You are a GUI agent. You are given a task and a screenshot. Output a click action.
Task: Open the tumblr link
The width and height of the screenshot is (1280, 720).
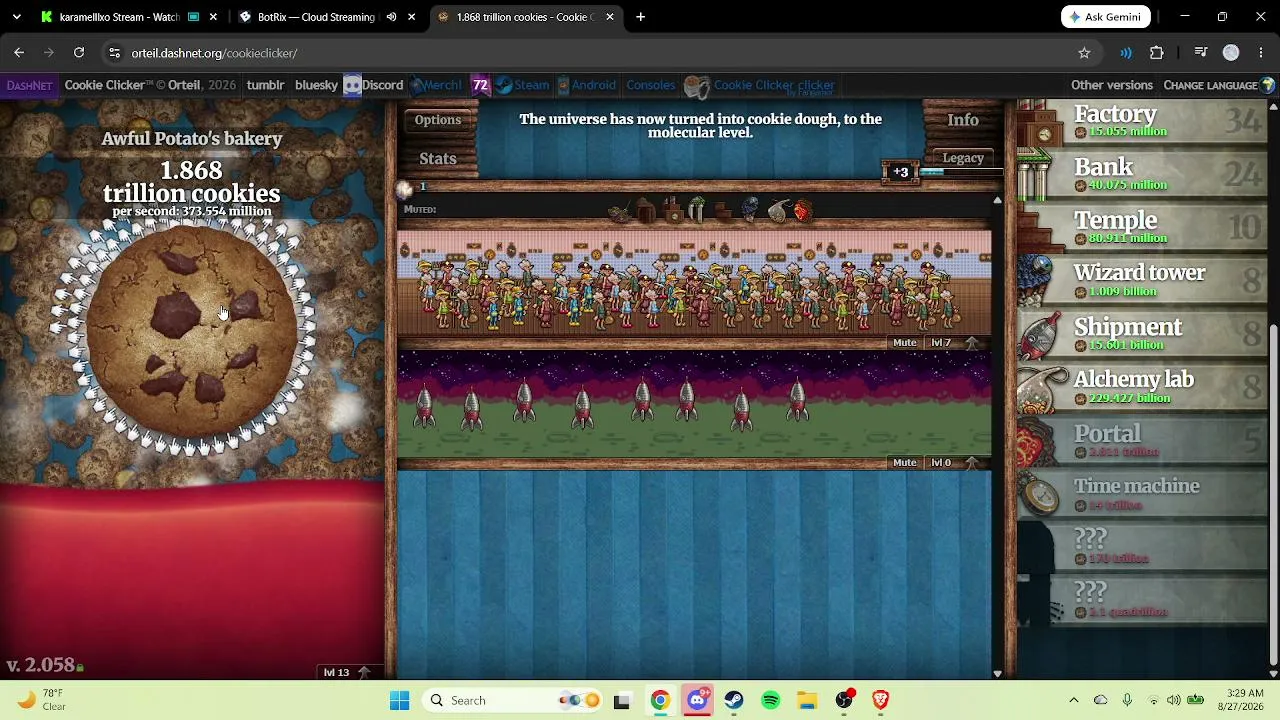[266, 85]
